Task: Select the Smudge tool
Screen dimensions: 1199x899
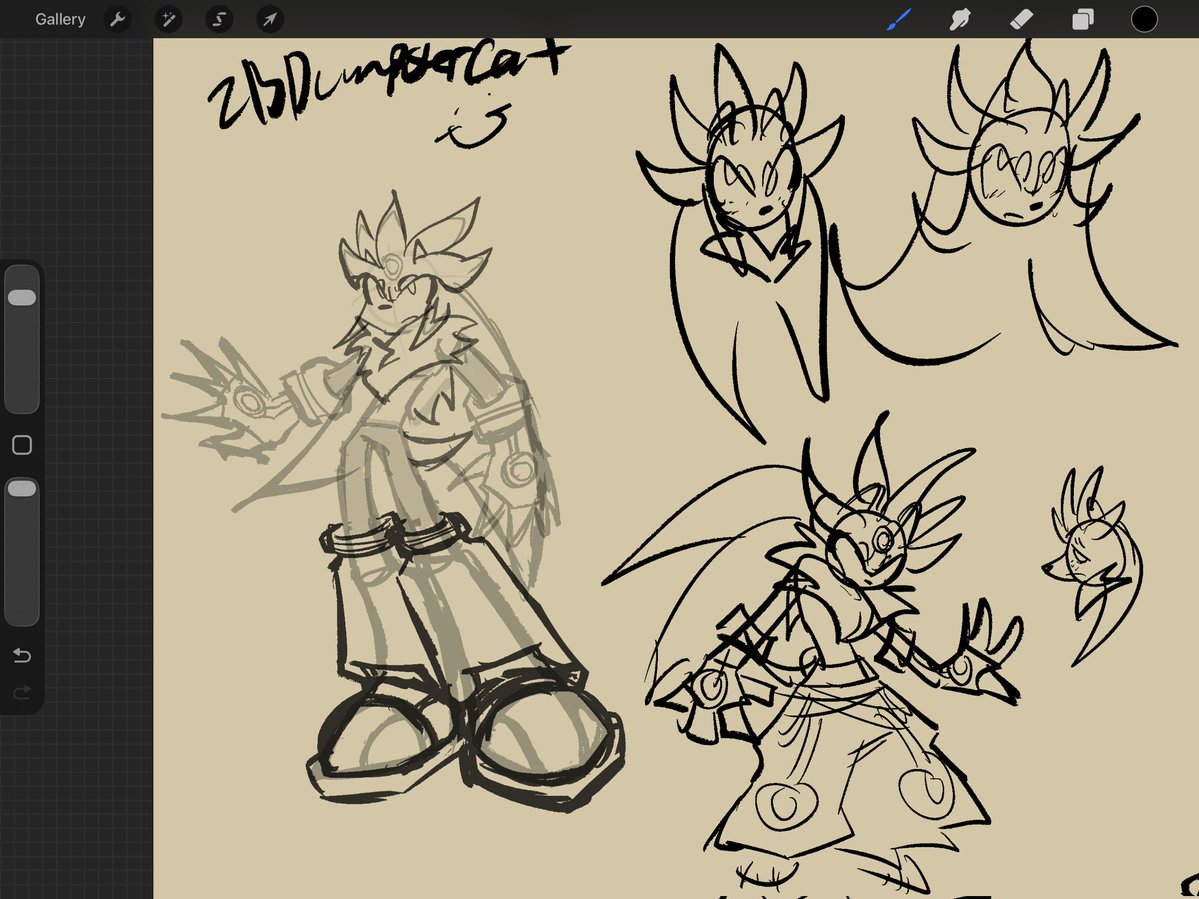Action: tap(960, 19)
